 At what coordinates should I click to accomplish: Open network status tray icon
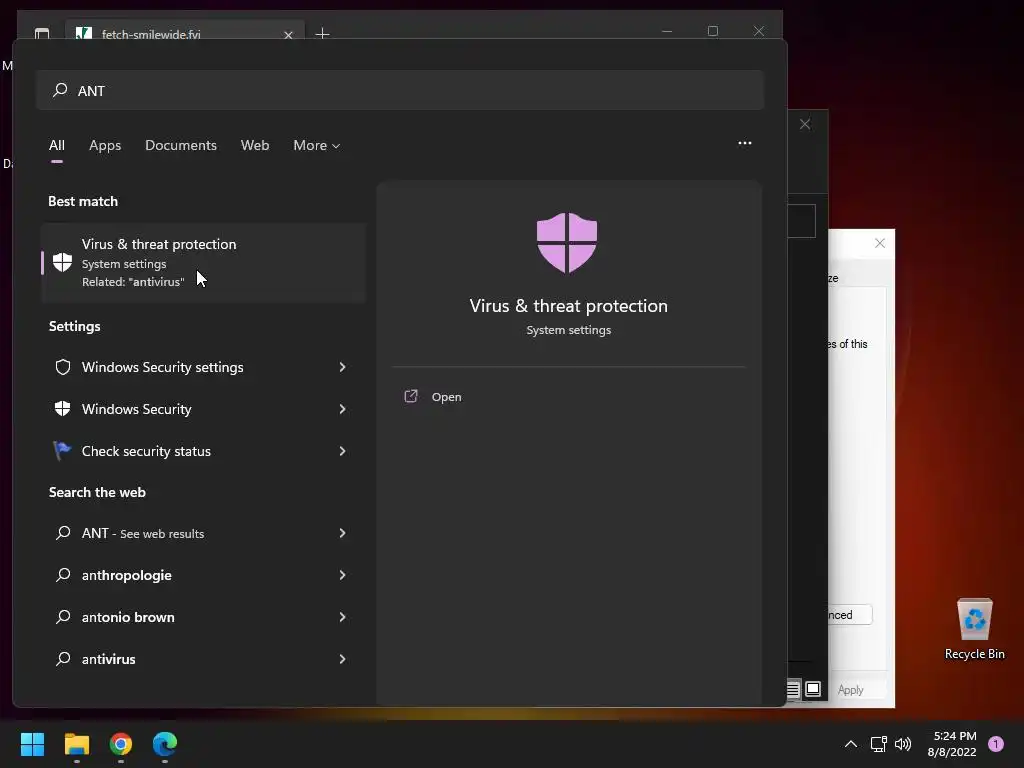tap(878, 744)
